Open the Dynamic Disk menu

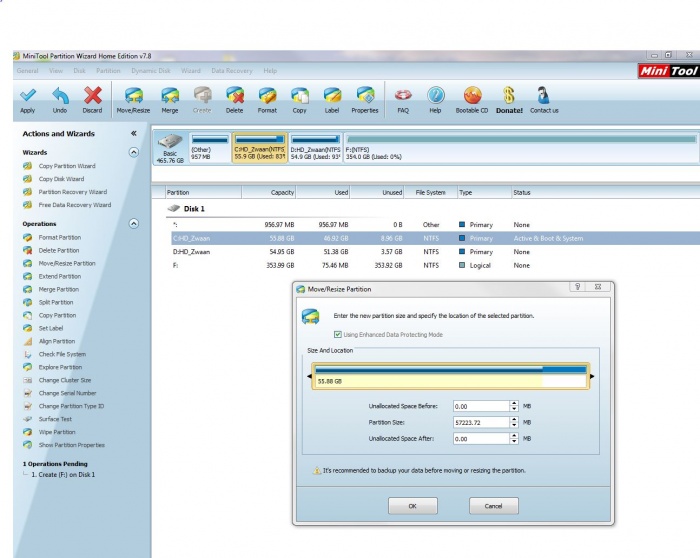click(x=151, y=71)
